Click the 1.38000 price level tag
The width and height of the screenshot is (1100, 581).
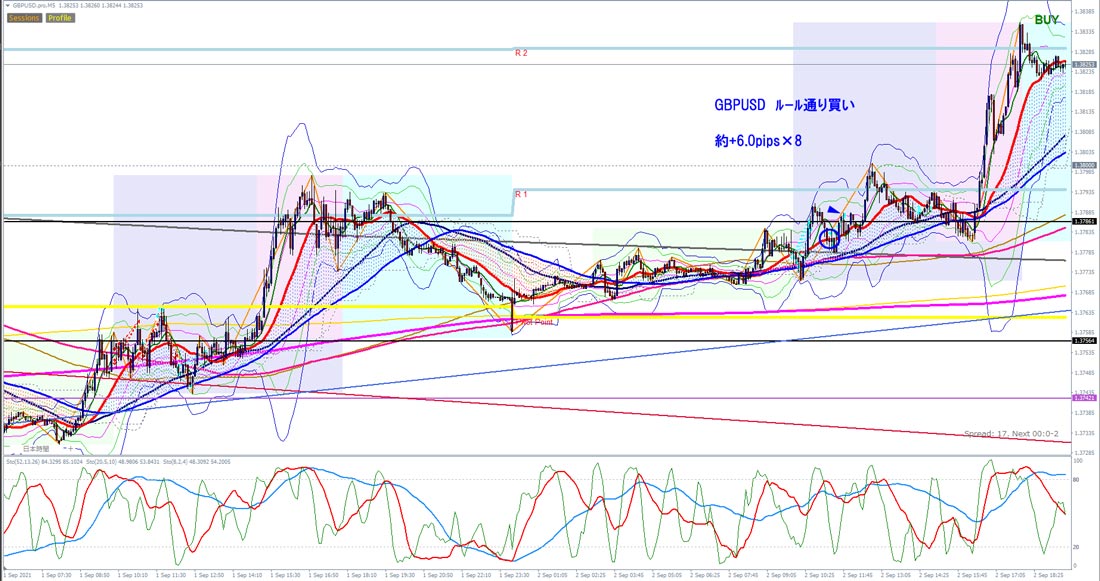pos(1085,166)
